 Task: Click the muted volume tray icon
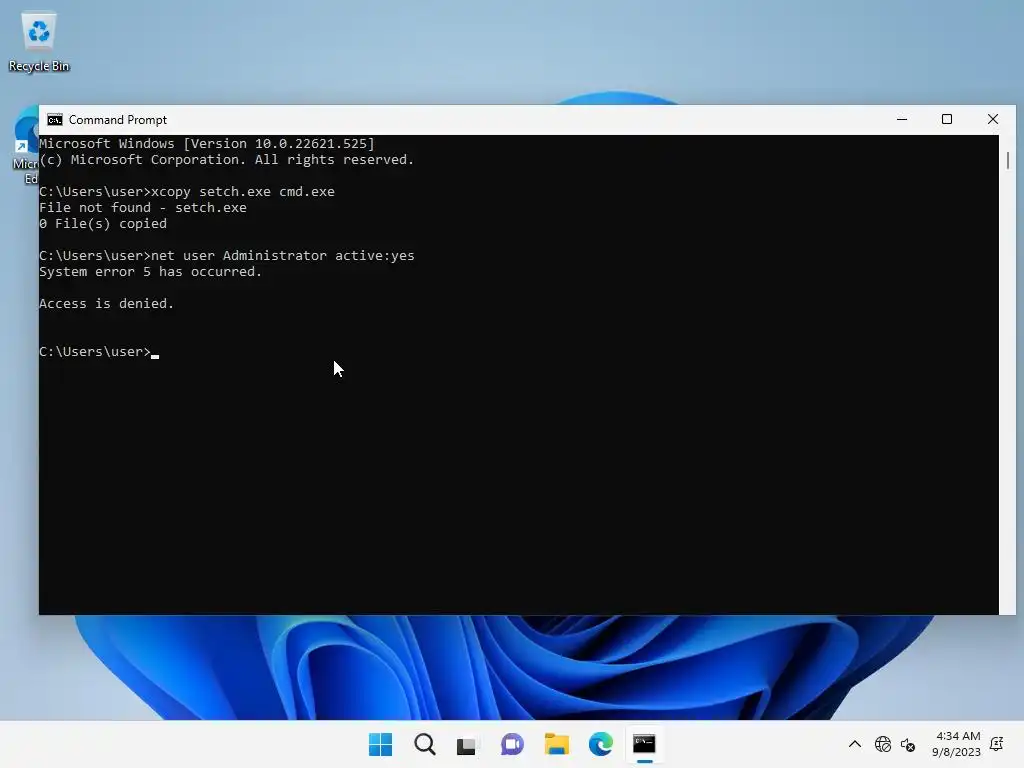(x=908, y=744)
